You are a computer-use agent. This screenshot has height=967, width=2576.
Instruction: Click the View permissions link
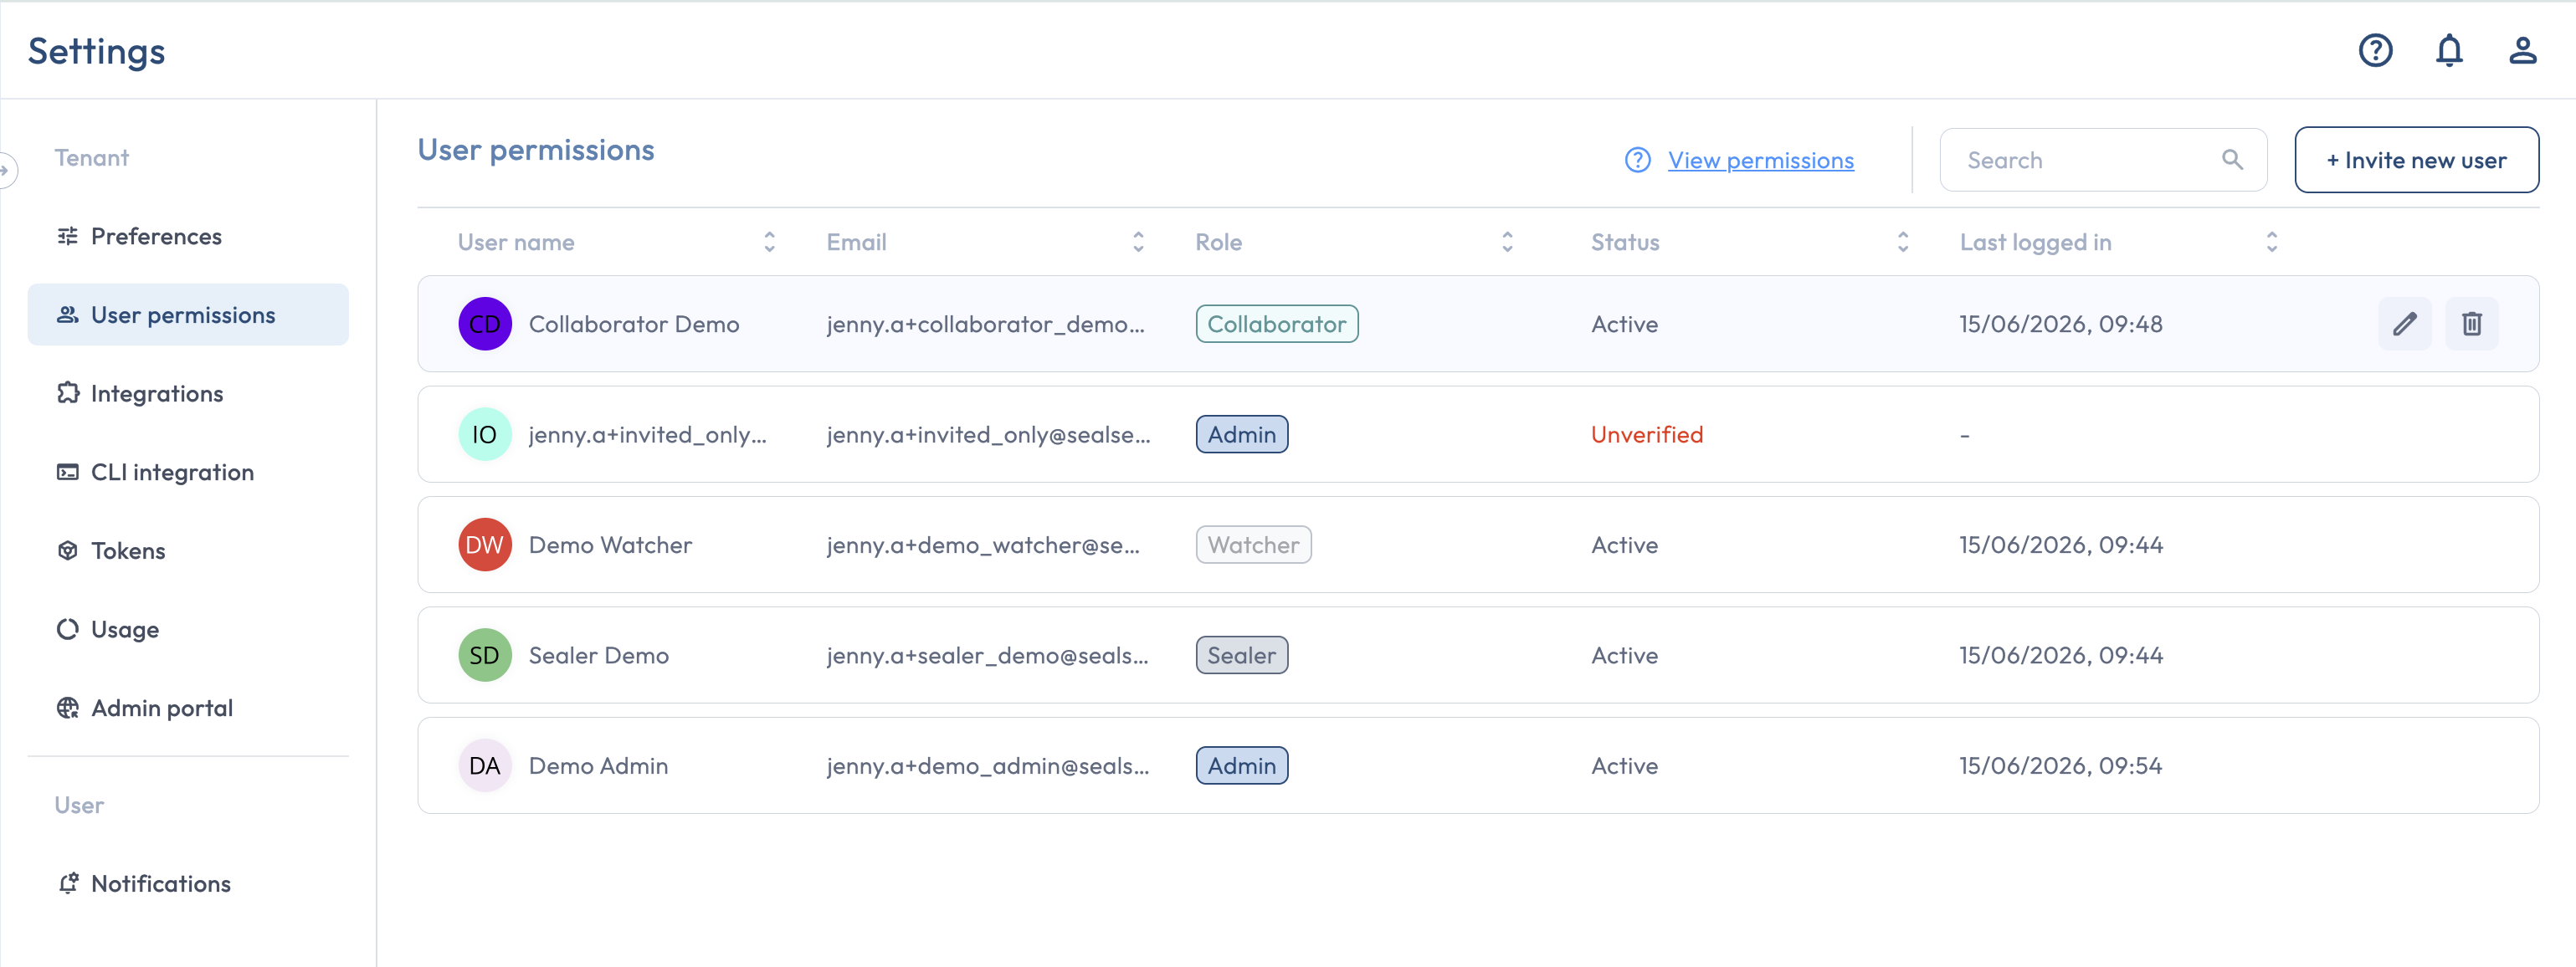click(x=1760, y=160)
